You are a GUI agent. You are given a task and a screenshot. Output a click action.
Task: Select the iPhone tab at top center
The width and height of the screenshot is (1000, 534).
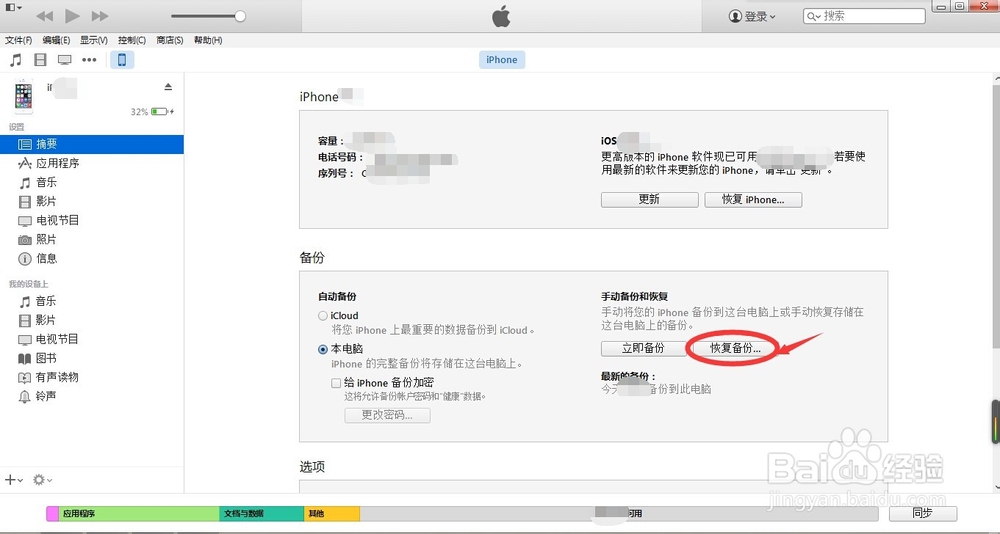pyautogui.click(x=502, y=60)
